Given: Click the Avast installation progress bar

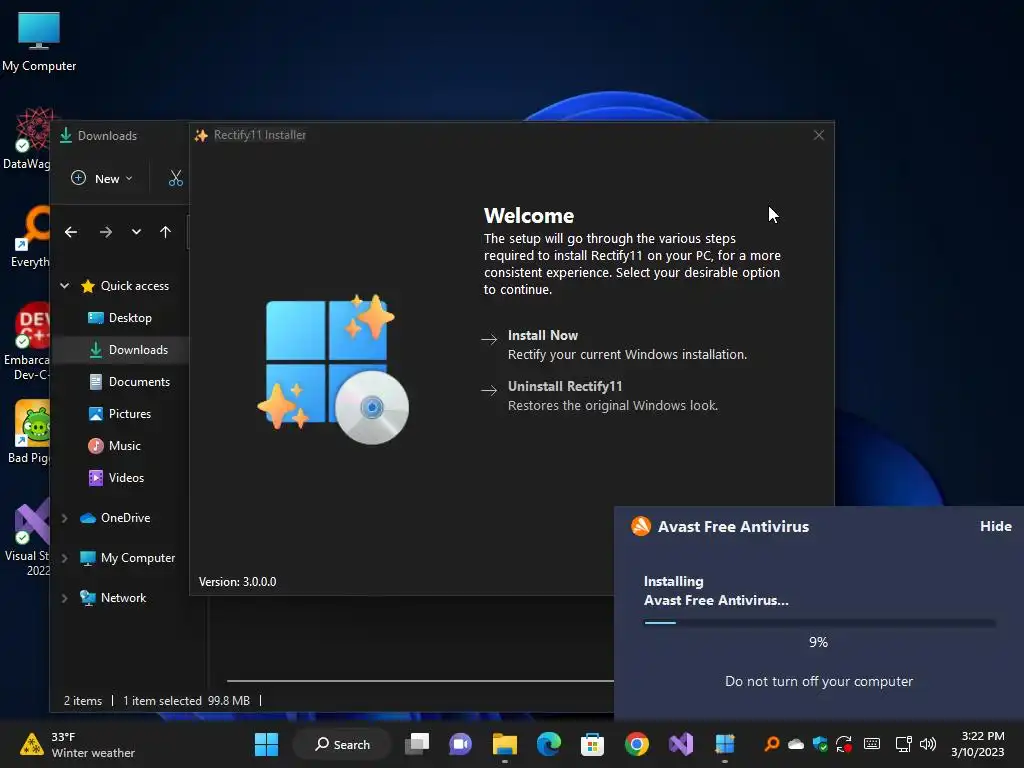Looking at the screenshot, I should tap(820, 623).
